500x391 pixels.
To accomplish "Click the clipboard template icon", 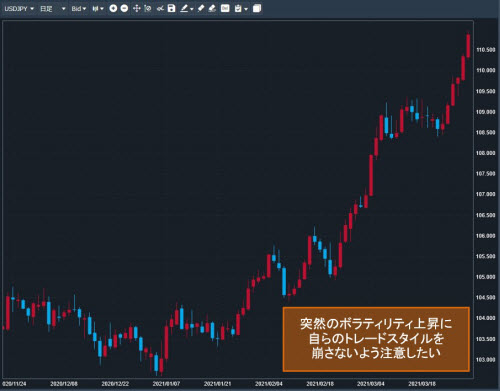I will pos(238,8).
